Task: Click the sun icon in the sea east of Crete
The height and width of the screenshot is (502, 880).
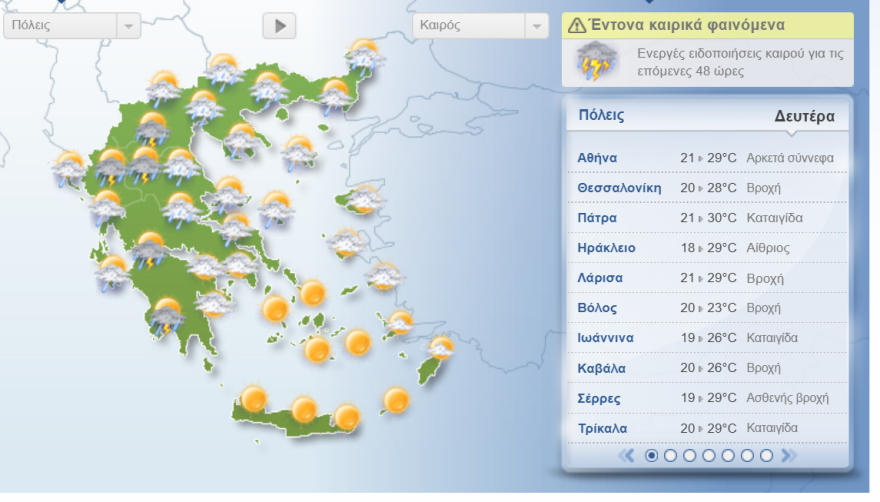Action: 395,400
